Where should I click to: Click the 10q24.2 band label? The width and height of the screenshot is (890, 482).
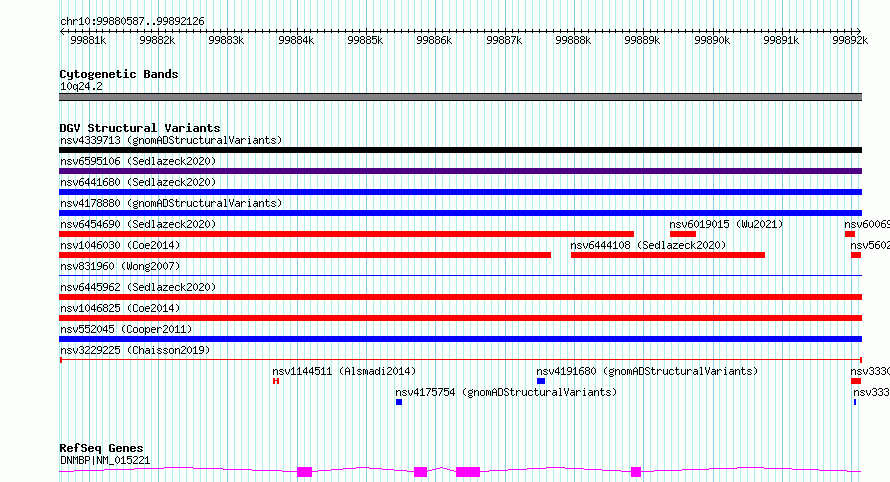81,86
